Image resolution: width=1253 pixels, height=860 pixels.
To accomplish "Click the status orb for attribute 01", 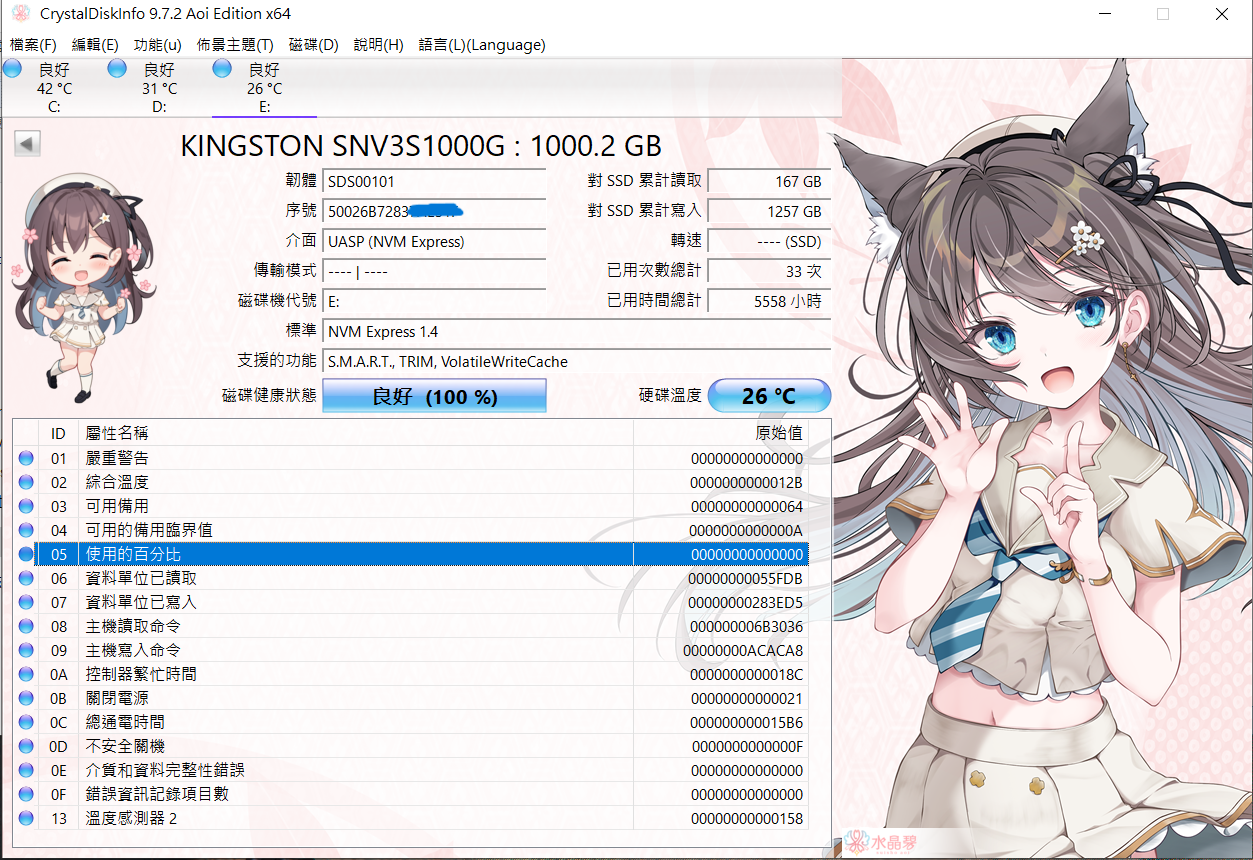I will [x=26, y=458].
